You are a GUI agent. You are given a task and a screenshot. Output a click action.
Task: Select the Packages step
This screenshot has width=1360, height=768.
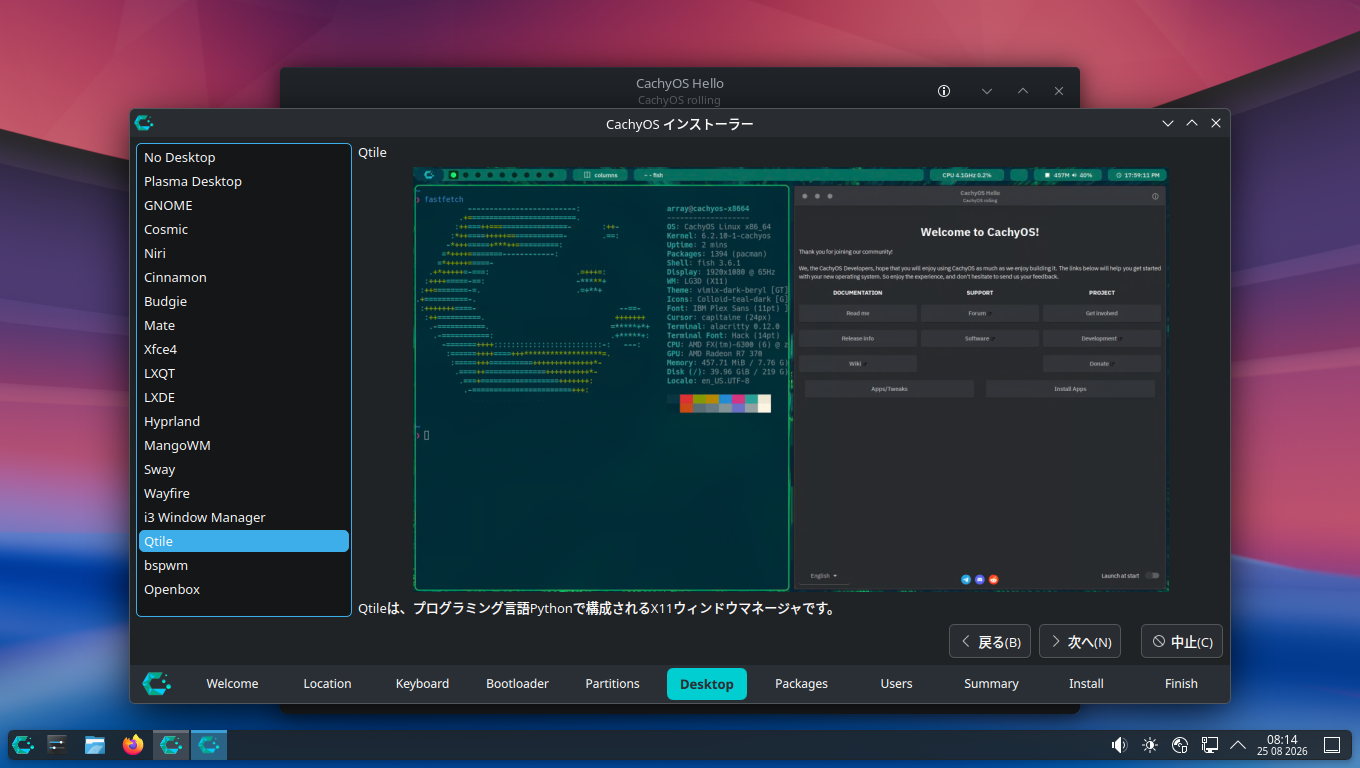click(x=802, y=684)
